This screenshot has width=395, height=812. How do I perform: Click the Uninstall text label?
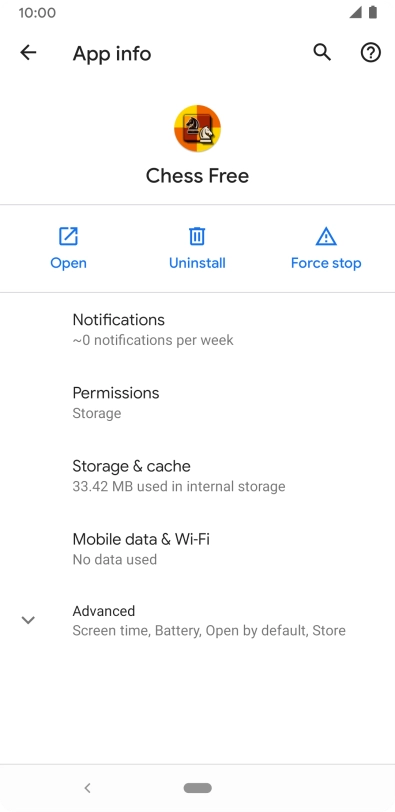[x=197, y=263]
